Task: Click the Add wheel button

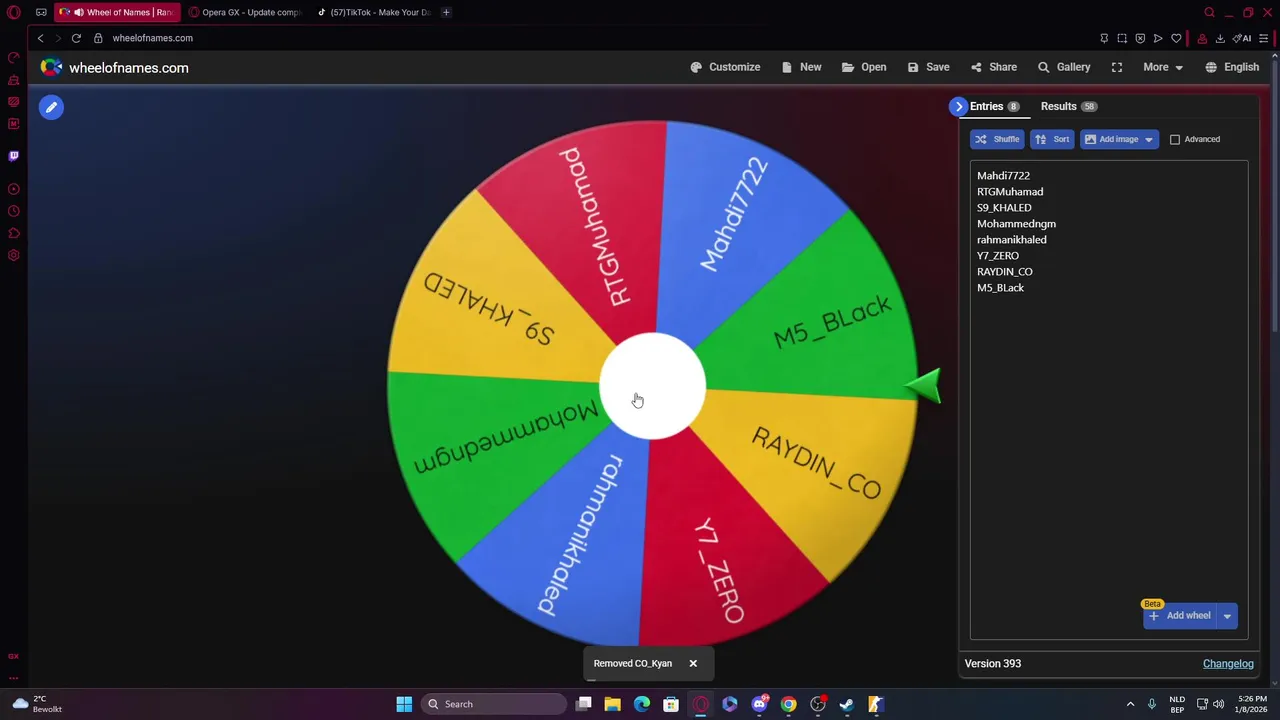Action: (x=1179, y=615)
